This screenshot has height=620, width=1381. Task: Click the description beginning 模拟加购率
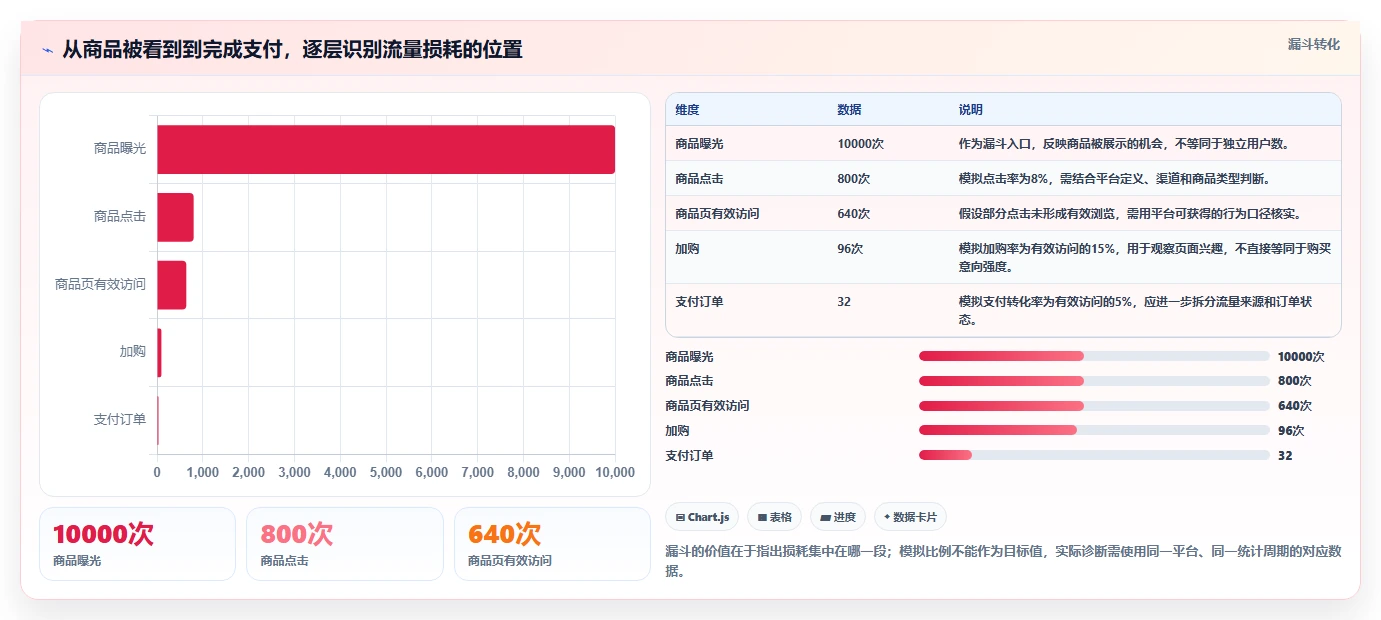(1144, 258)
